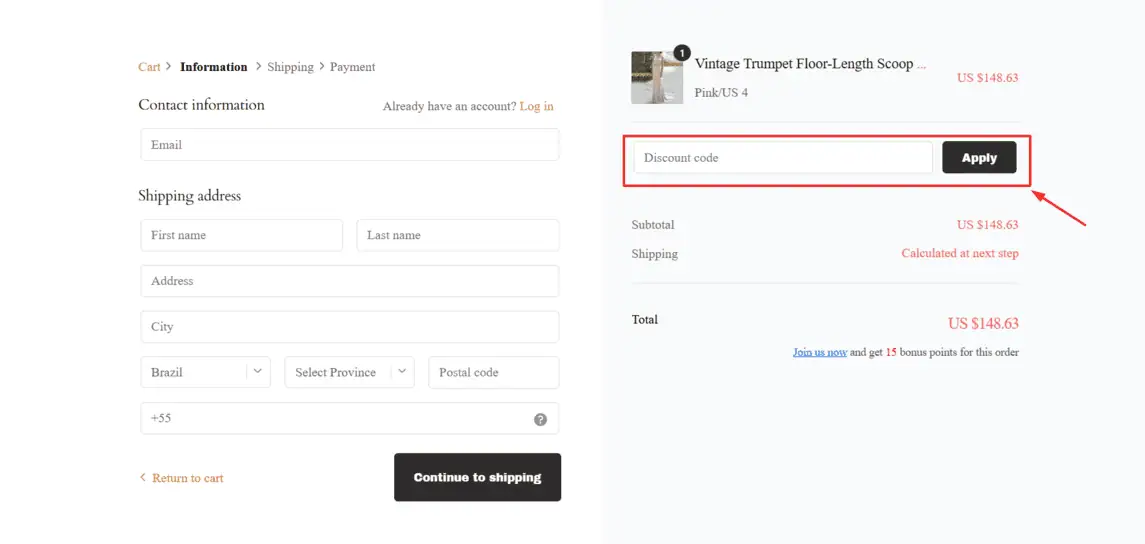Screen dimensions: 1145x544
Task: Click the quantity badge on product thumbnail
Action: tap(681, 53)
